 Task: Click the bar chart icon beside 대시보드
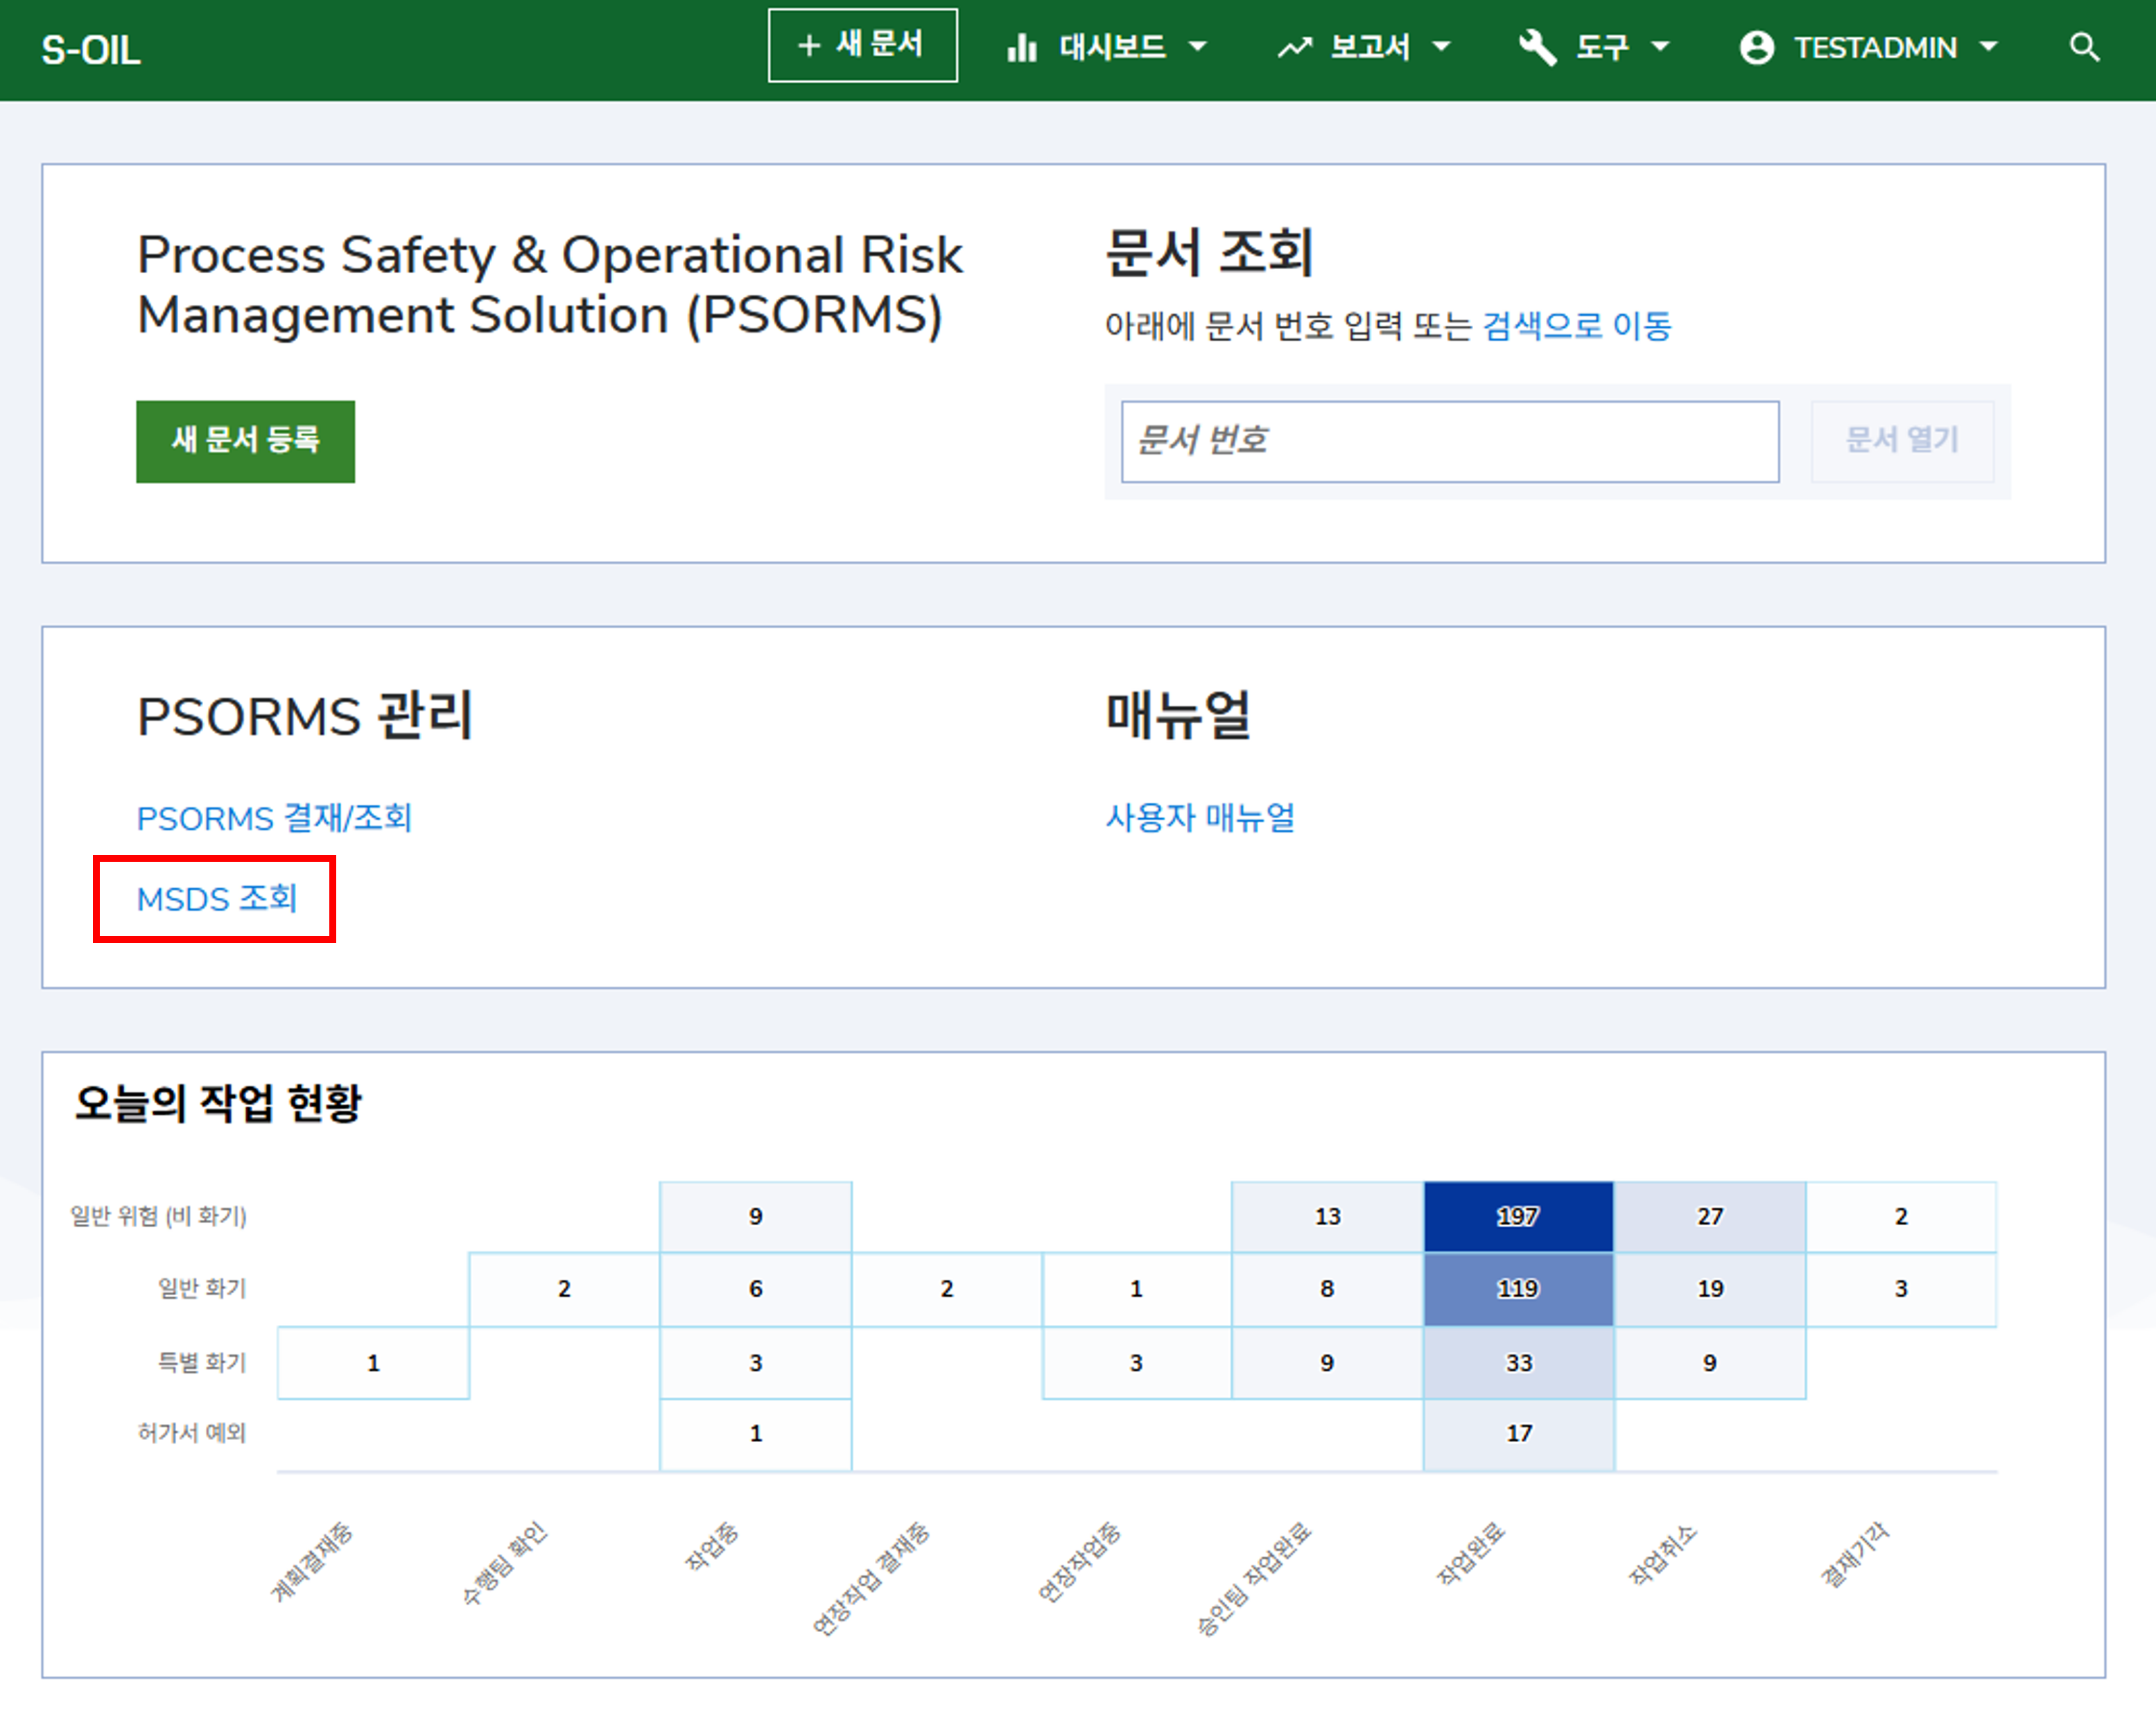1021,47
